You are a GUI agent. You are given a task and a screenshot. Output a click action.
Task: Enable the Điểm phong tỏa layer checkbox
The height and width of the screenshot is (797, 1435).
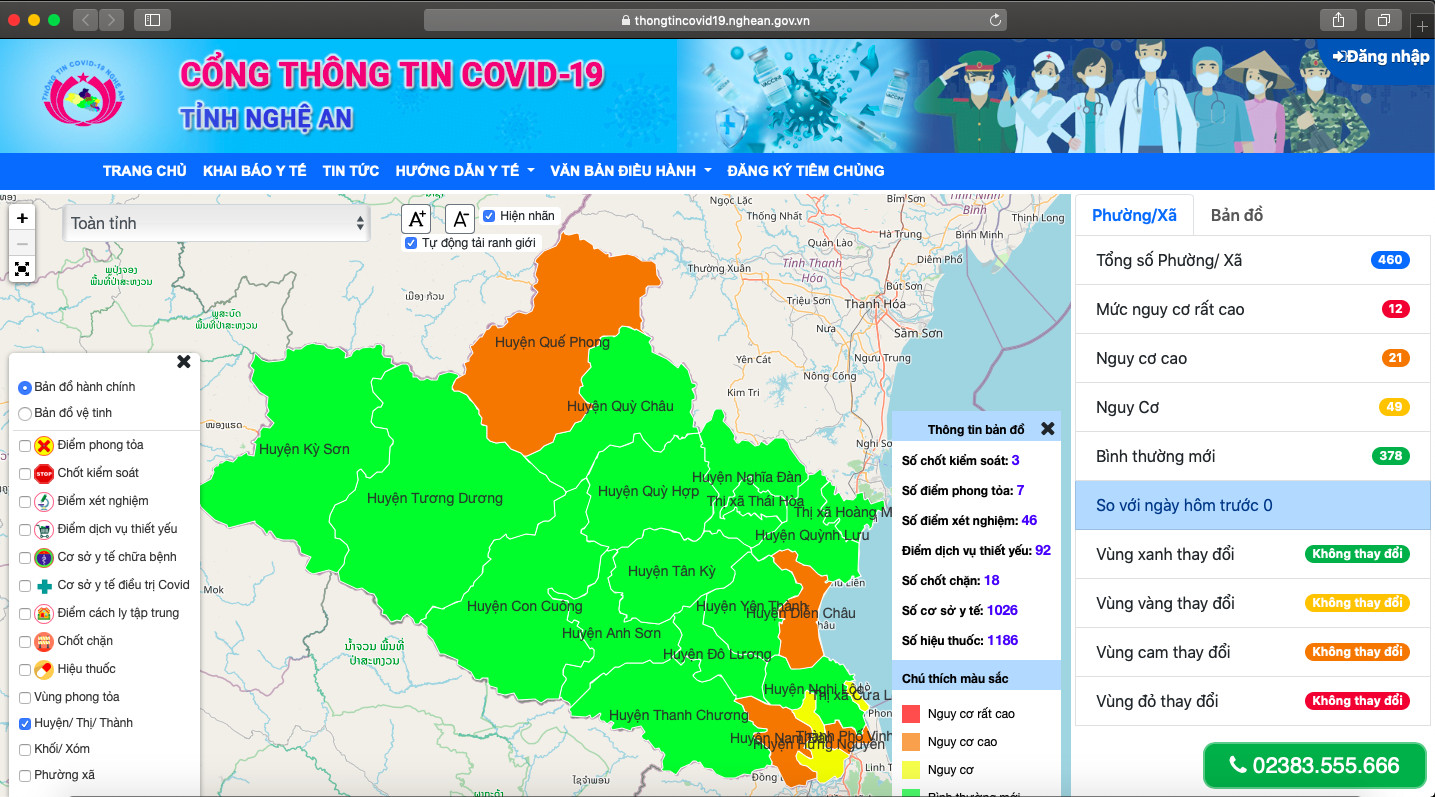[25, 446]
